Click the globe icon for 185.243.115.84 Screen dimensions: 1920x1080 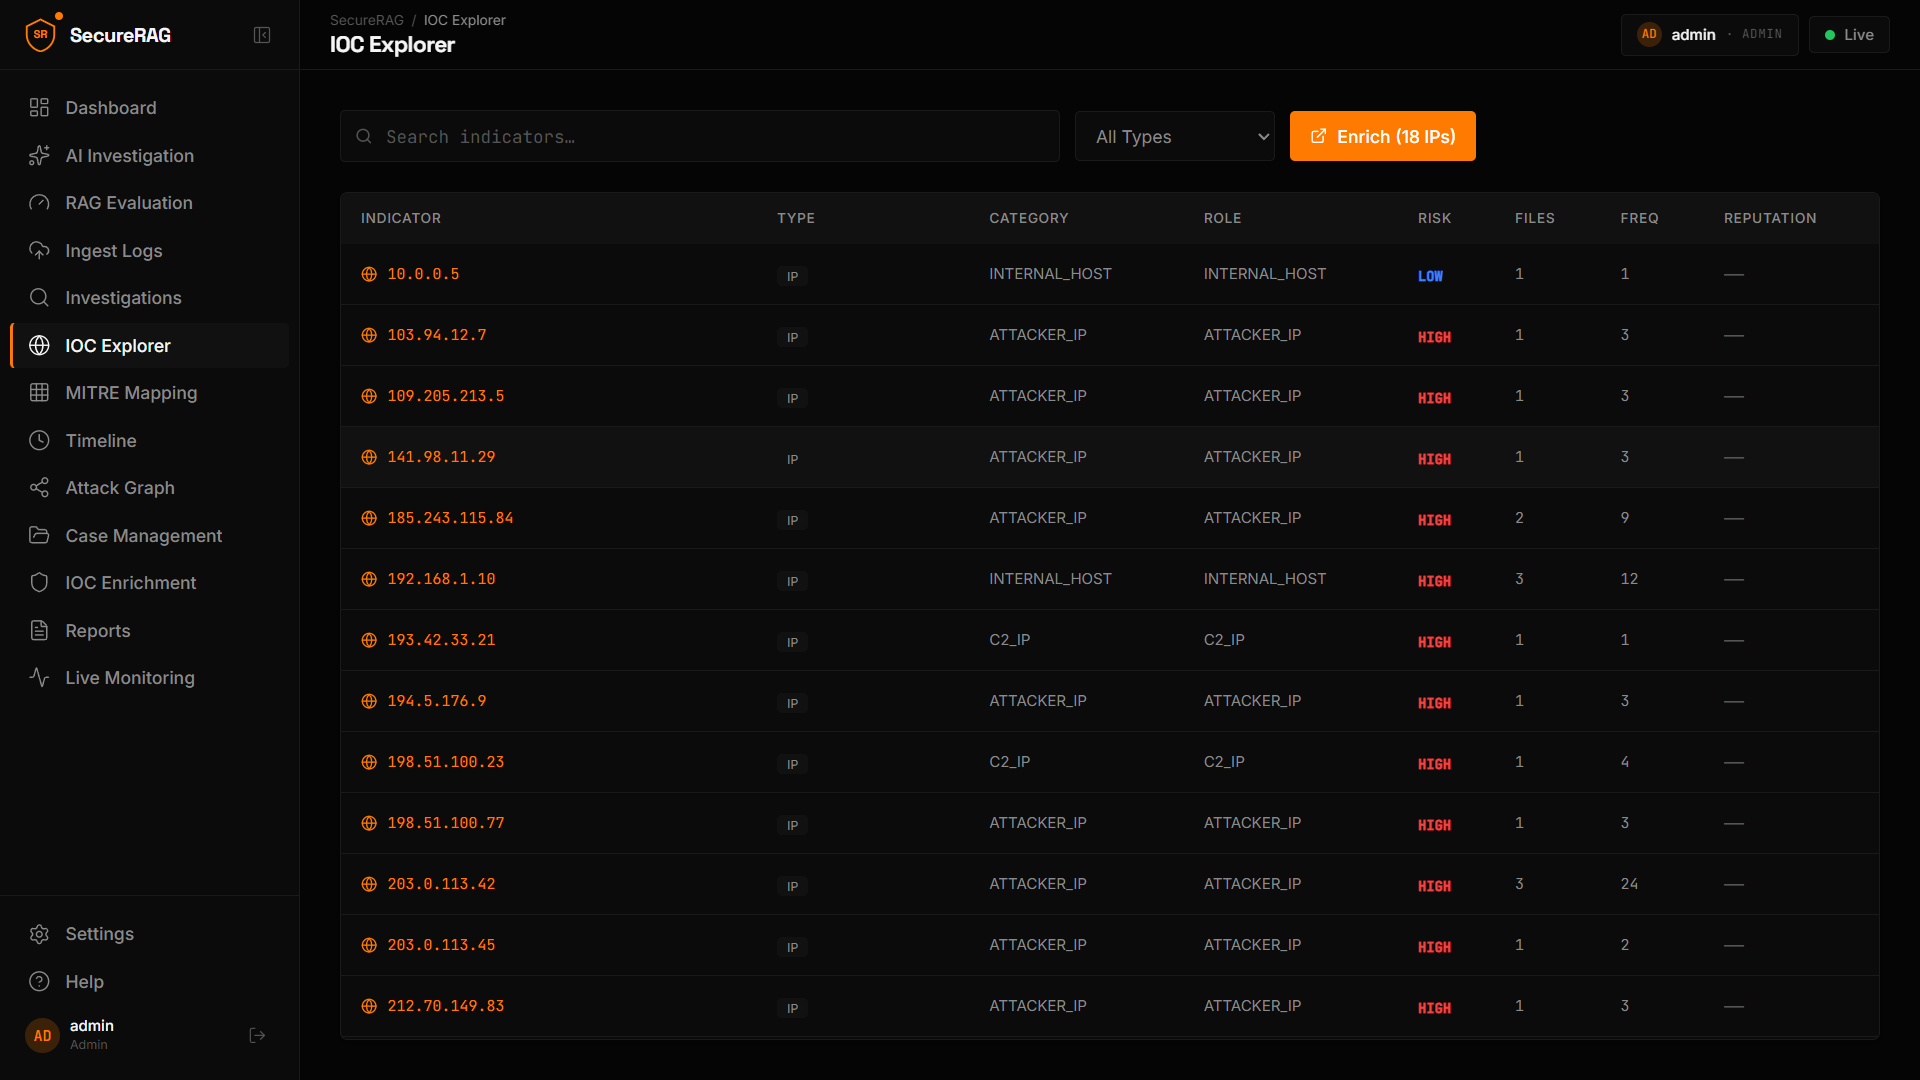369,519
